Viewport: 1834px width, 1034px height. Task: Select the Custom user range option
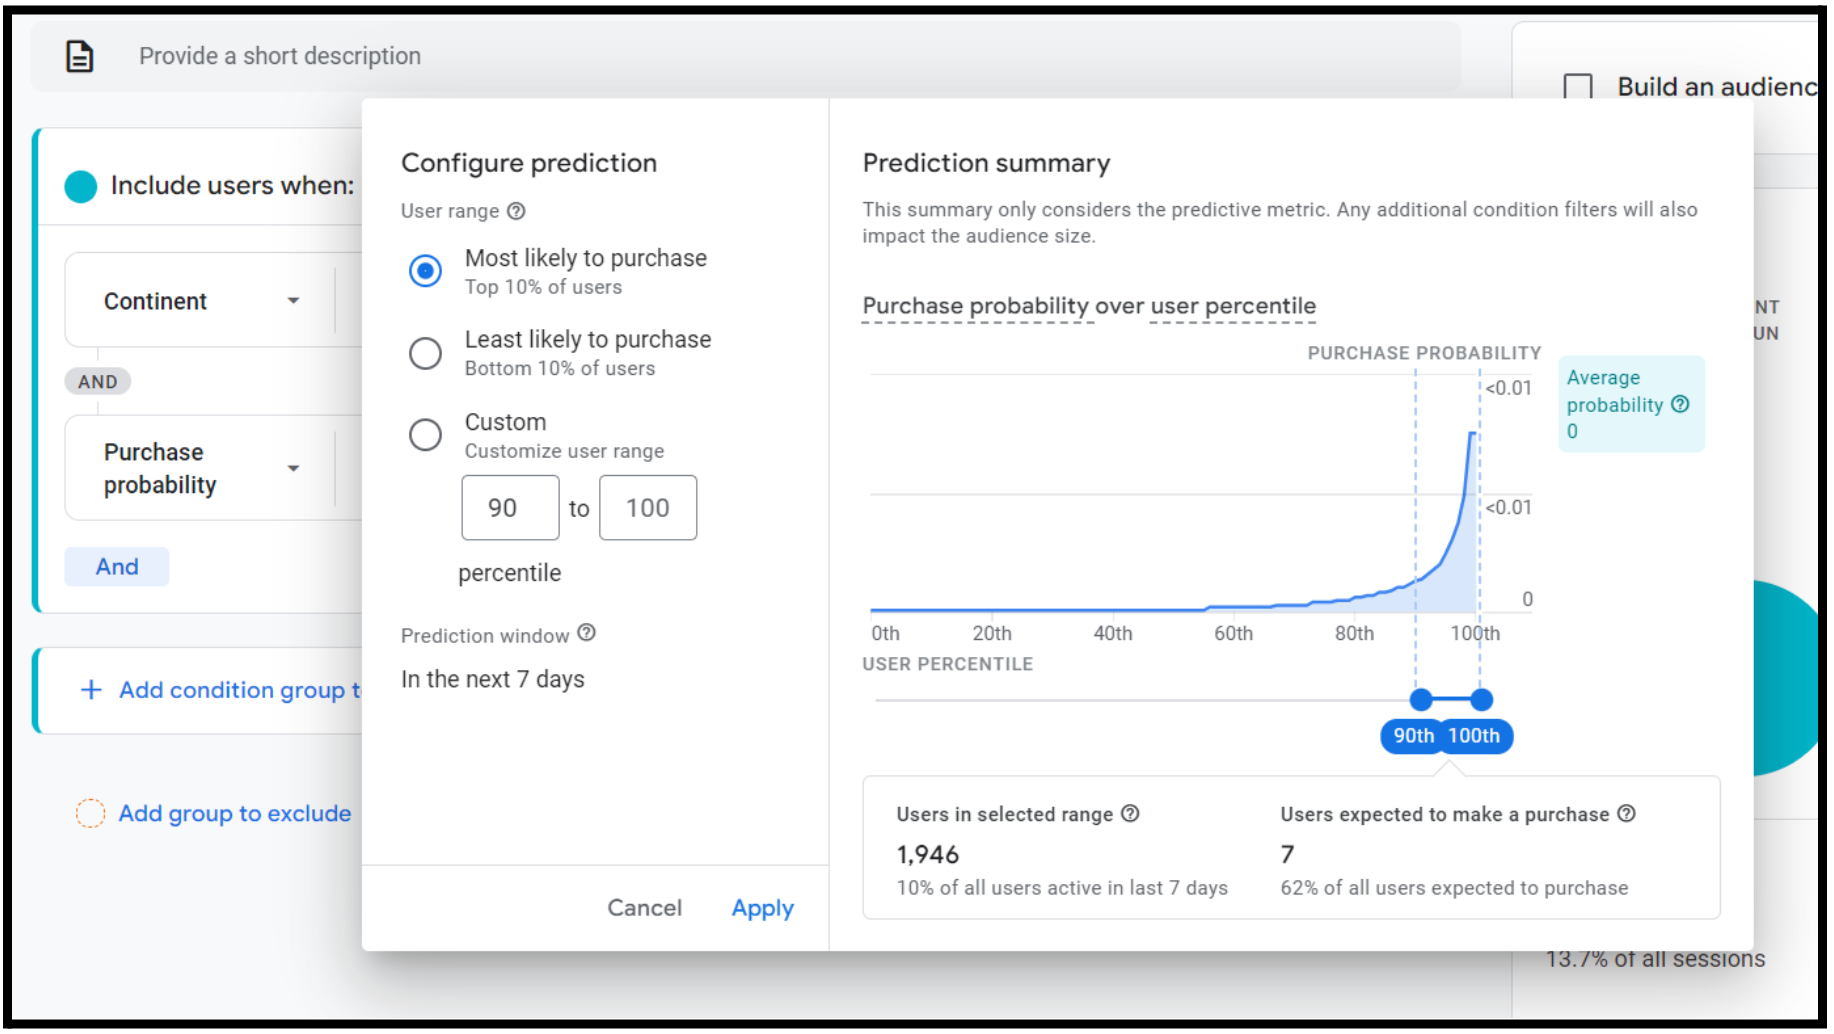coord(425,434)
